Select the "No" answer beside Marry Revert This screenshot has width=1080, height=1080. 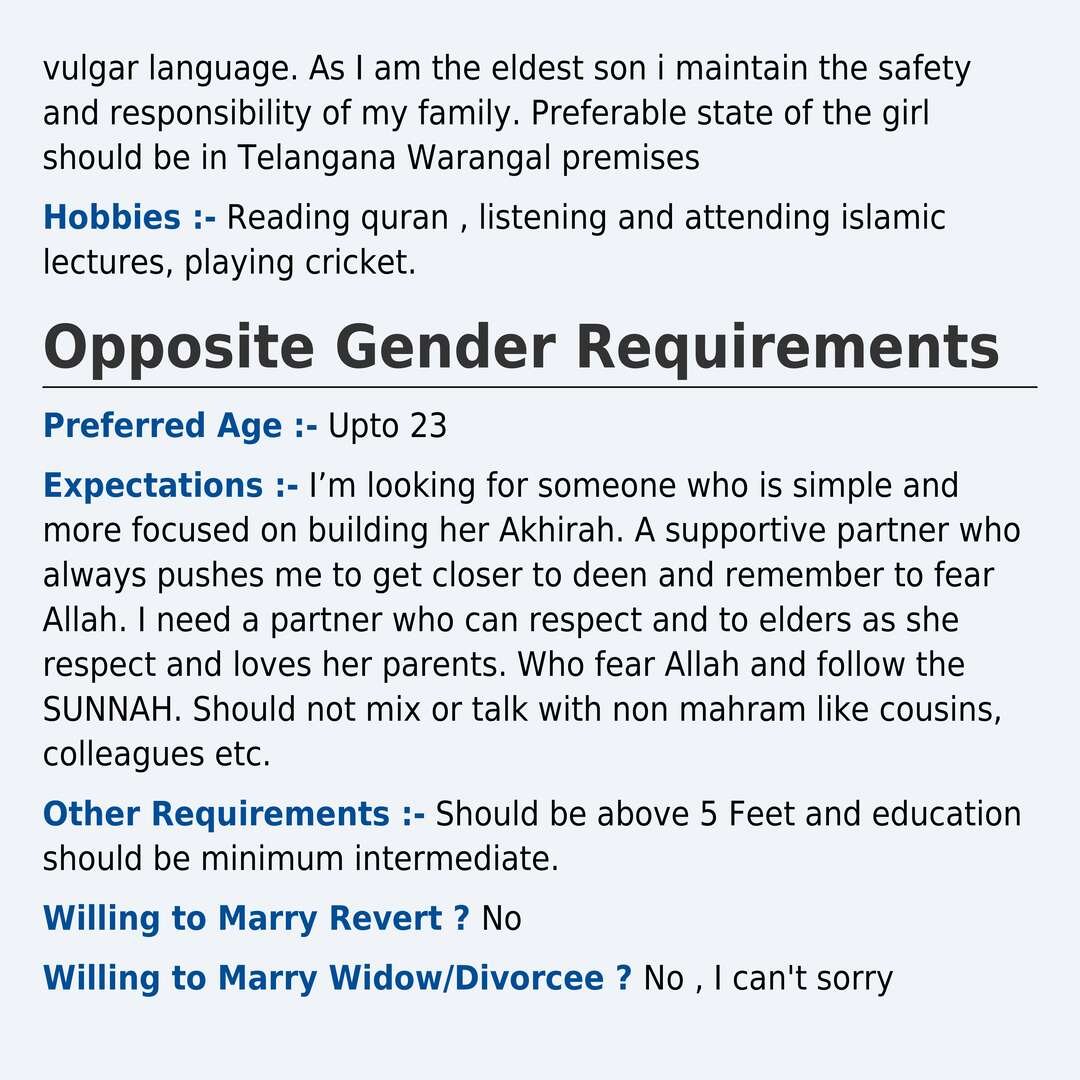pos(501,918)
